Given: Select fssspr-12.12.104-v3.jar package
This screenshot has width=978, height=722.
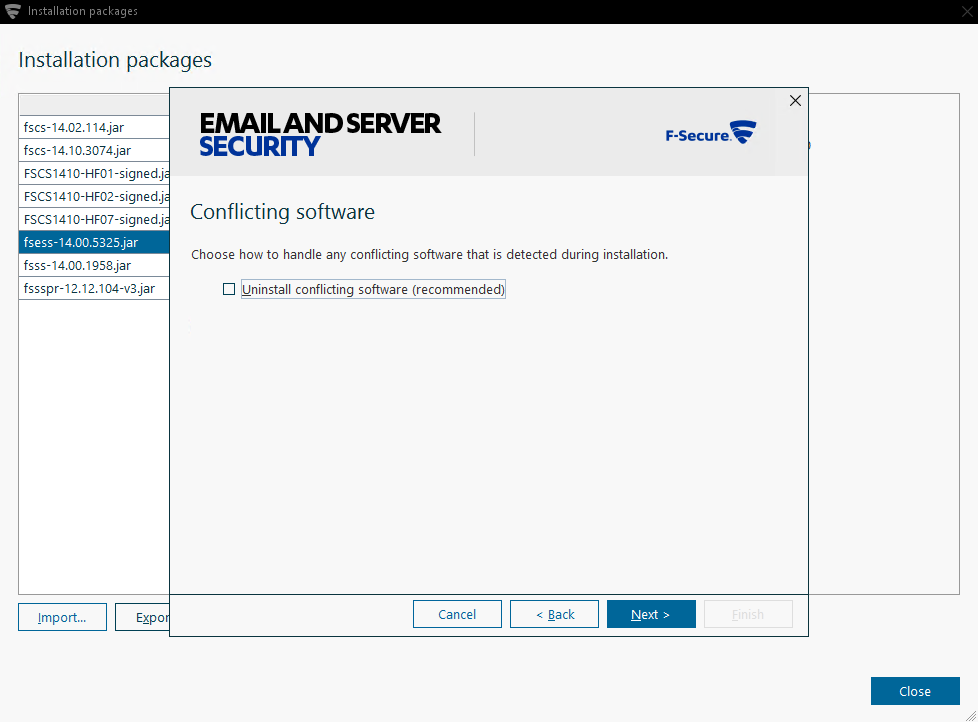Looking at the screenshot, I should pyautogui.click(x=94, y=289).
